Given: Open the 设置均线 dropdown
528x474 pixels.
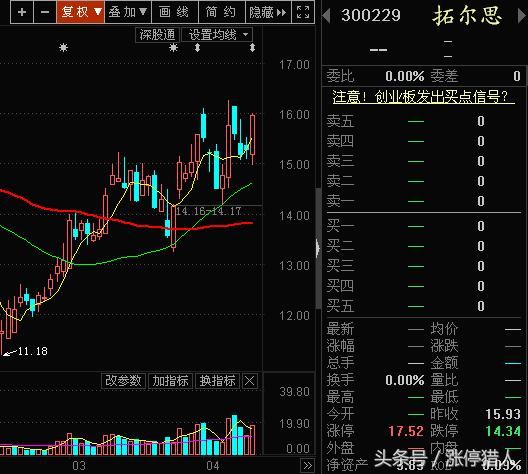Looking at the screenshot, I should click(x=217, y=35).
